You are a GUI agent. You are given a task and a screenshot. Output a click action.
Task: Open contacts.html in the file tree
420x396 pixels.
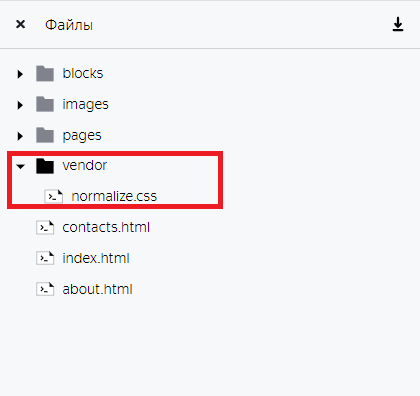click(x=106, y=227)
